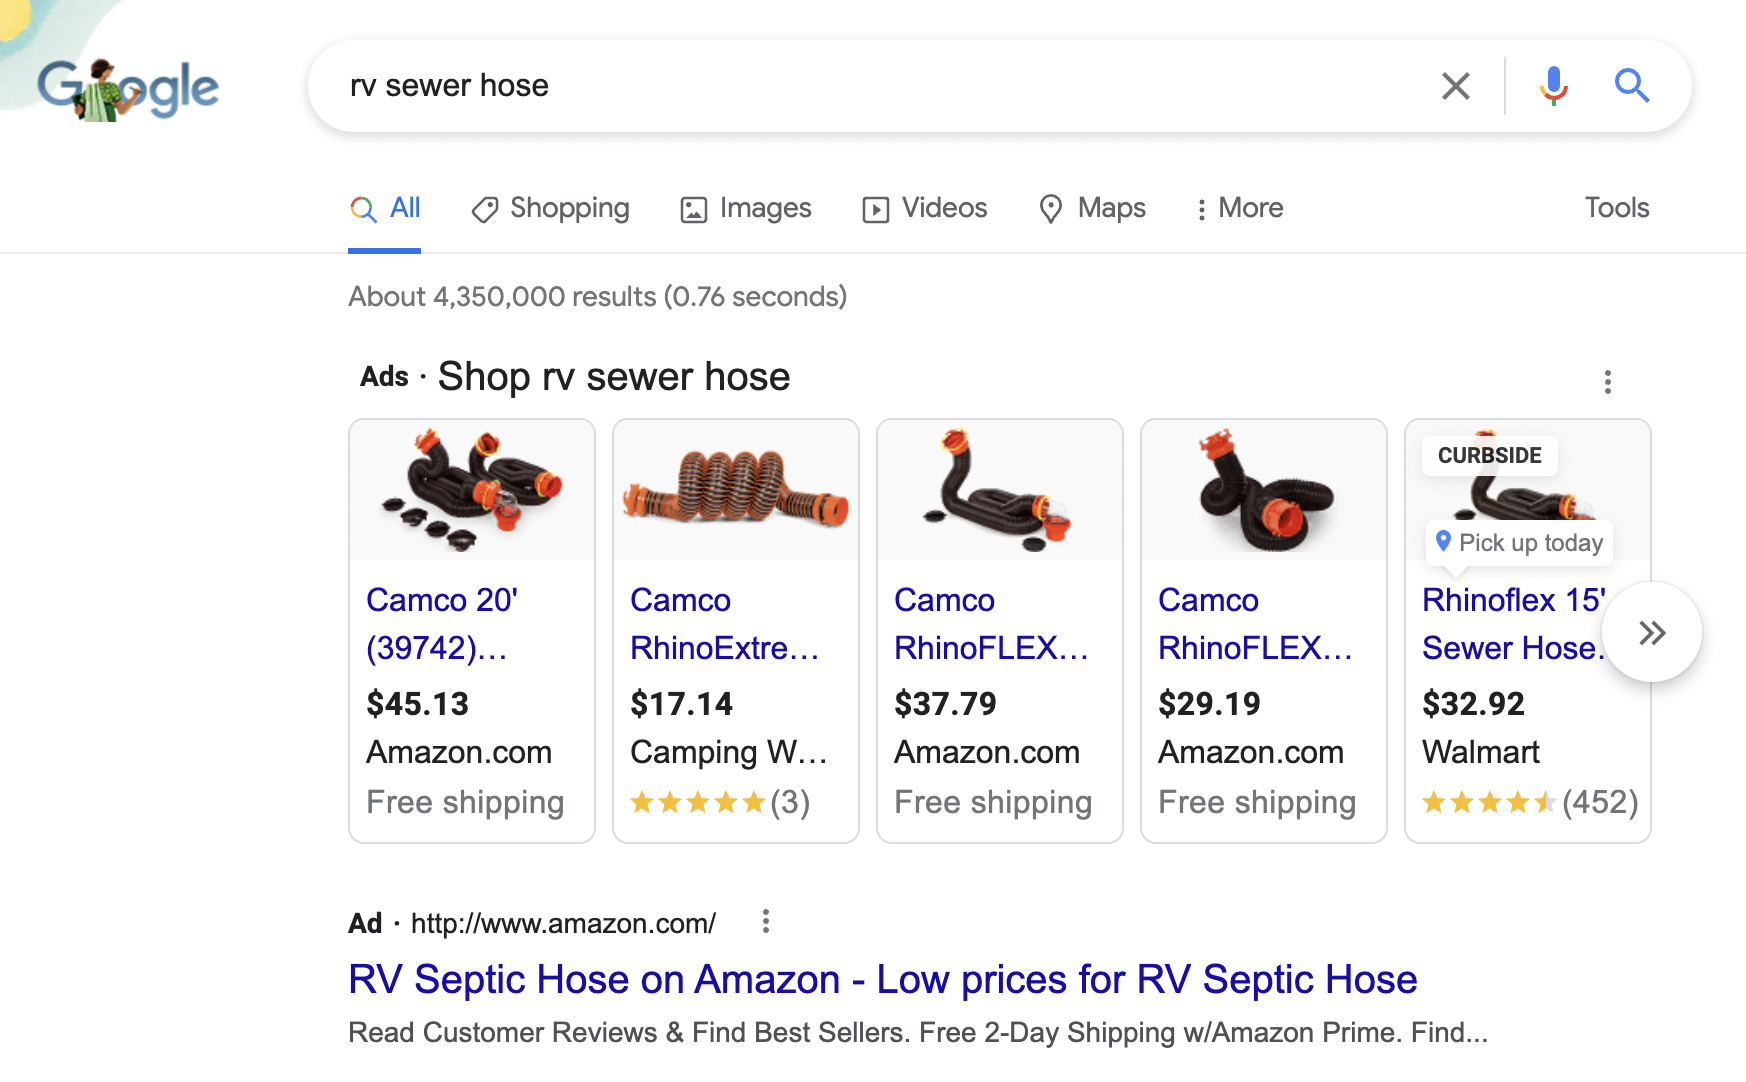Visit the RV Septic Hose on Amazon ad
1746x1082 pixels.
point(882,980)
